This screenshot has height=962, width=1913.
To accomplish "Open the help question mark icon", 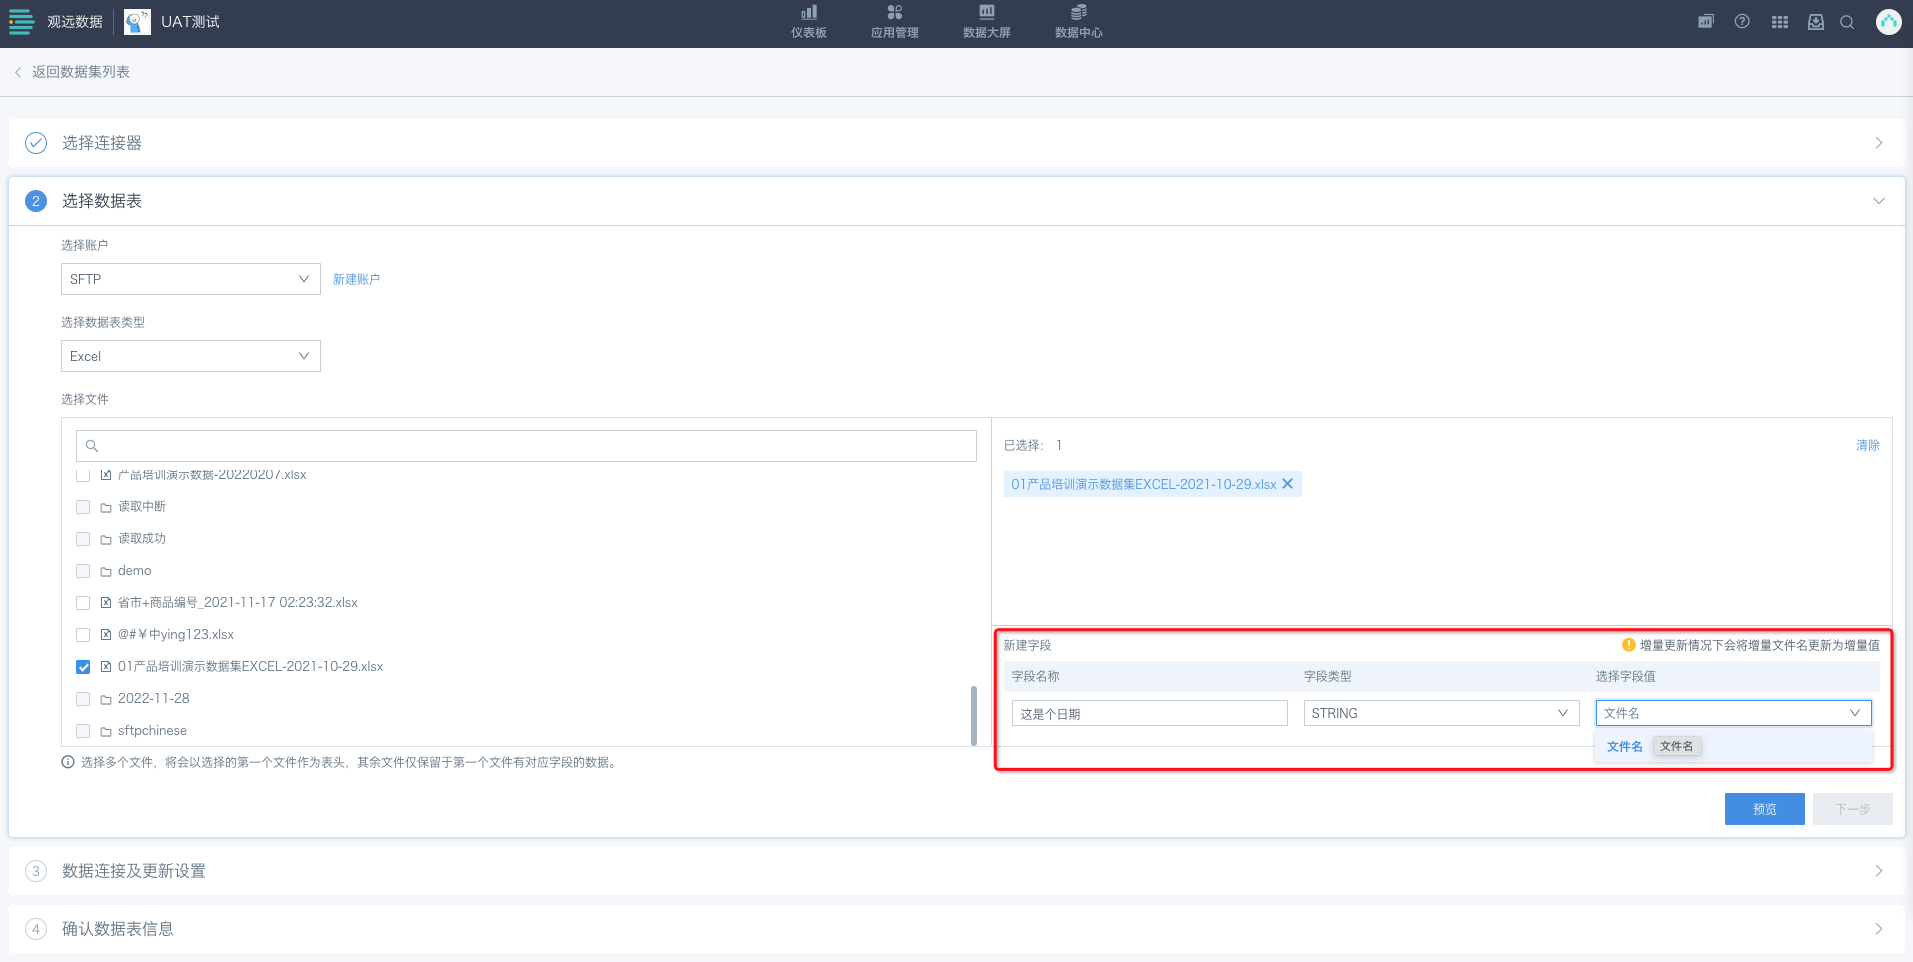I will [x=1742, y=22].
